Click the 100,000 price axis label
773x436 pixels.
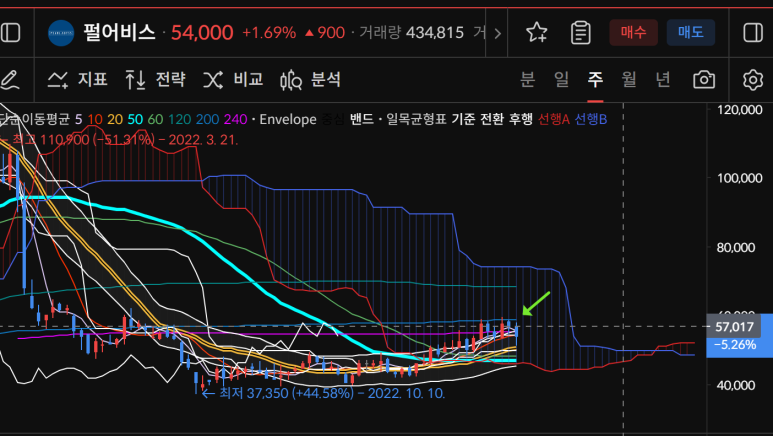click(739, 178)
